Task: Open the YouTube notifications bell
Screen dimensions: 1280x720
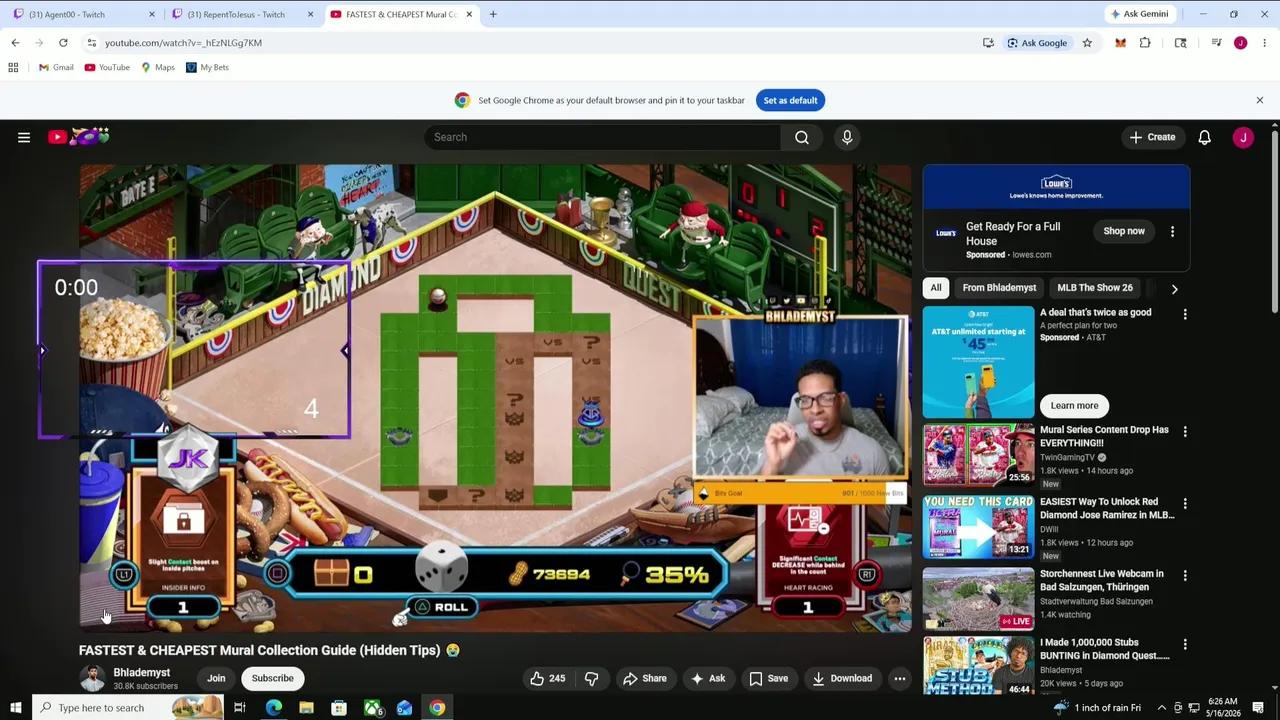Action: 1205,137
